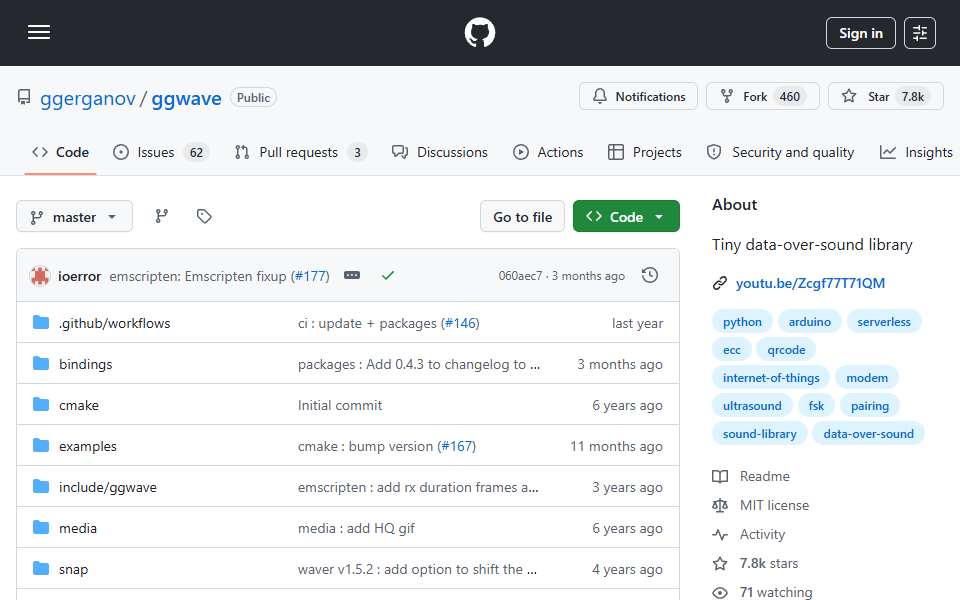The image size is (960, 600).
Task: Open the ggerganov owner profile link
Action: pyautogui.click(x=88, y=98)
